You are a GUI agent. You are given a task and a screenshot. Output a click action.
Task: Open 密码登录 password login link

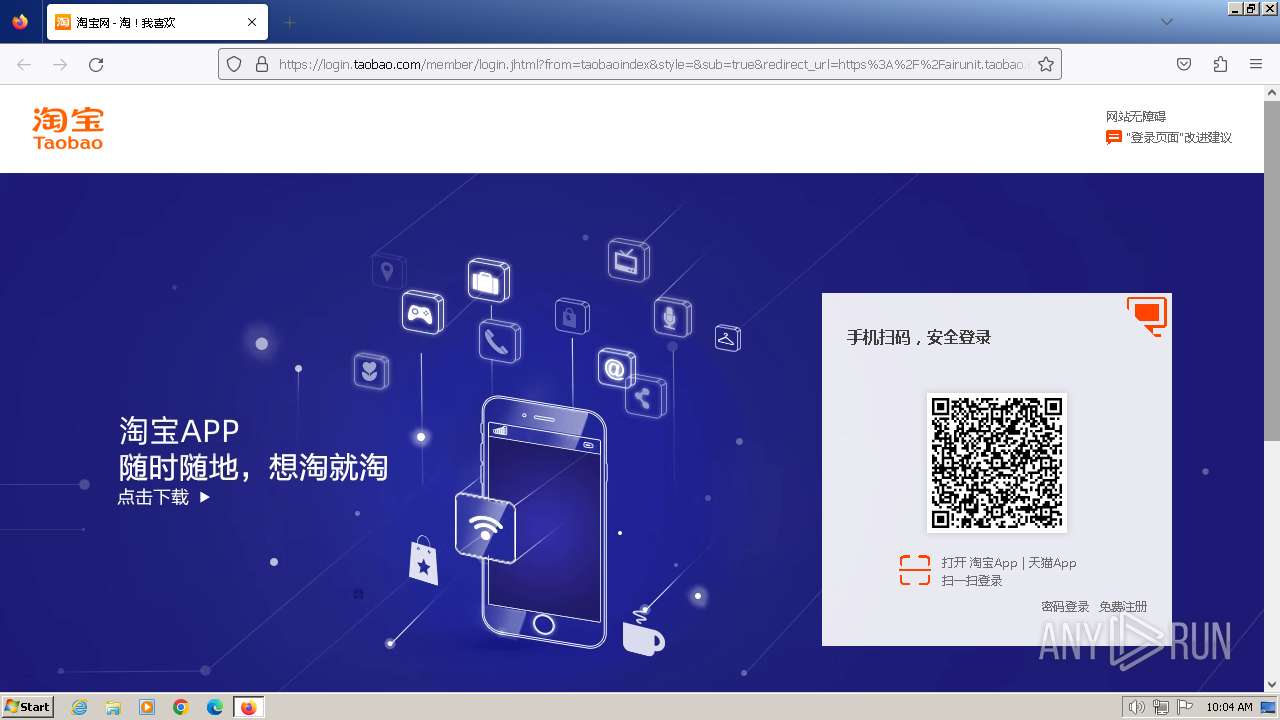point(1065,607)
